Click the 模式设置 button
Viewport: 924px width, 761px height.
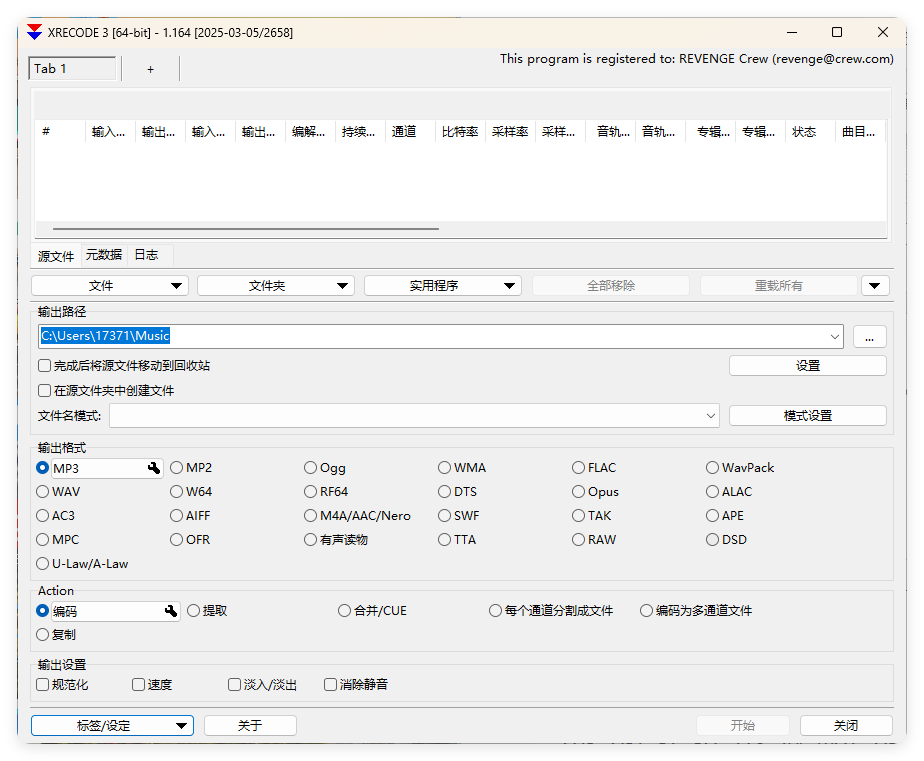(807, 415)
